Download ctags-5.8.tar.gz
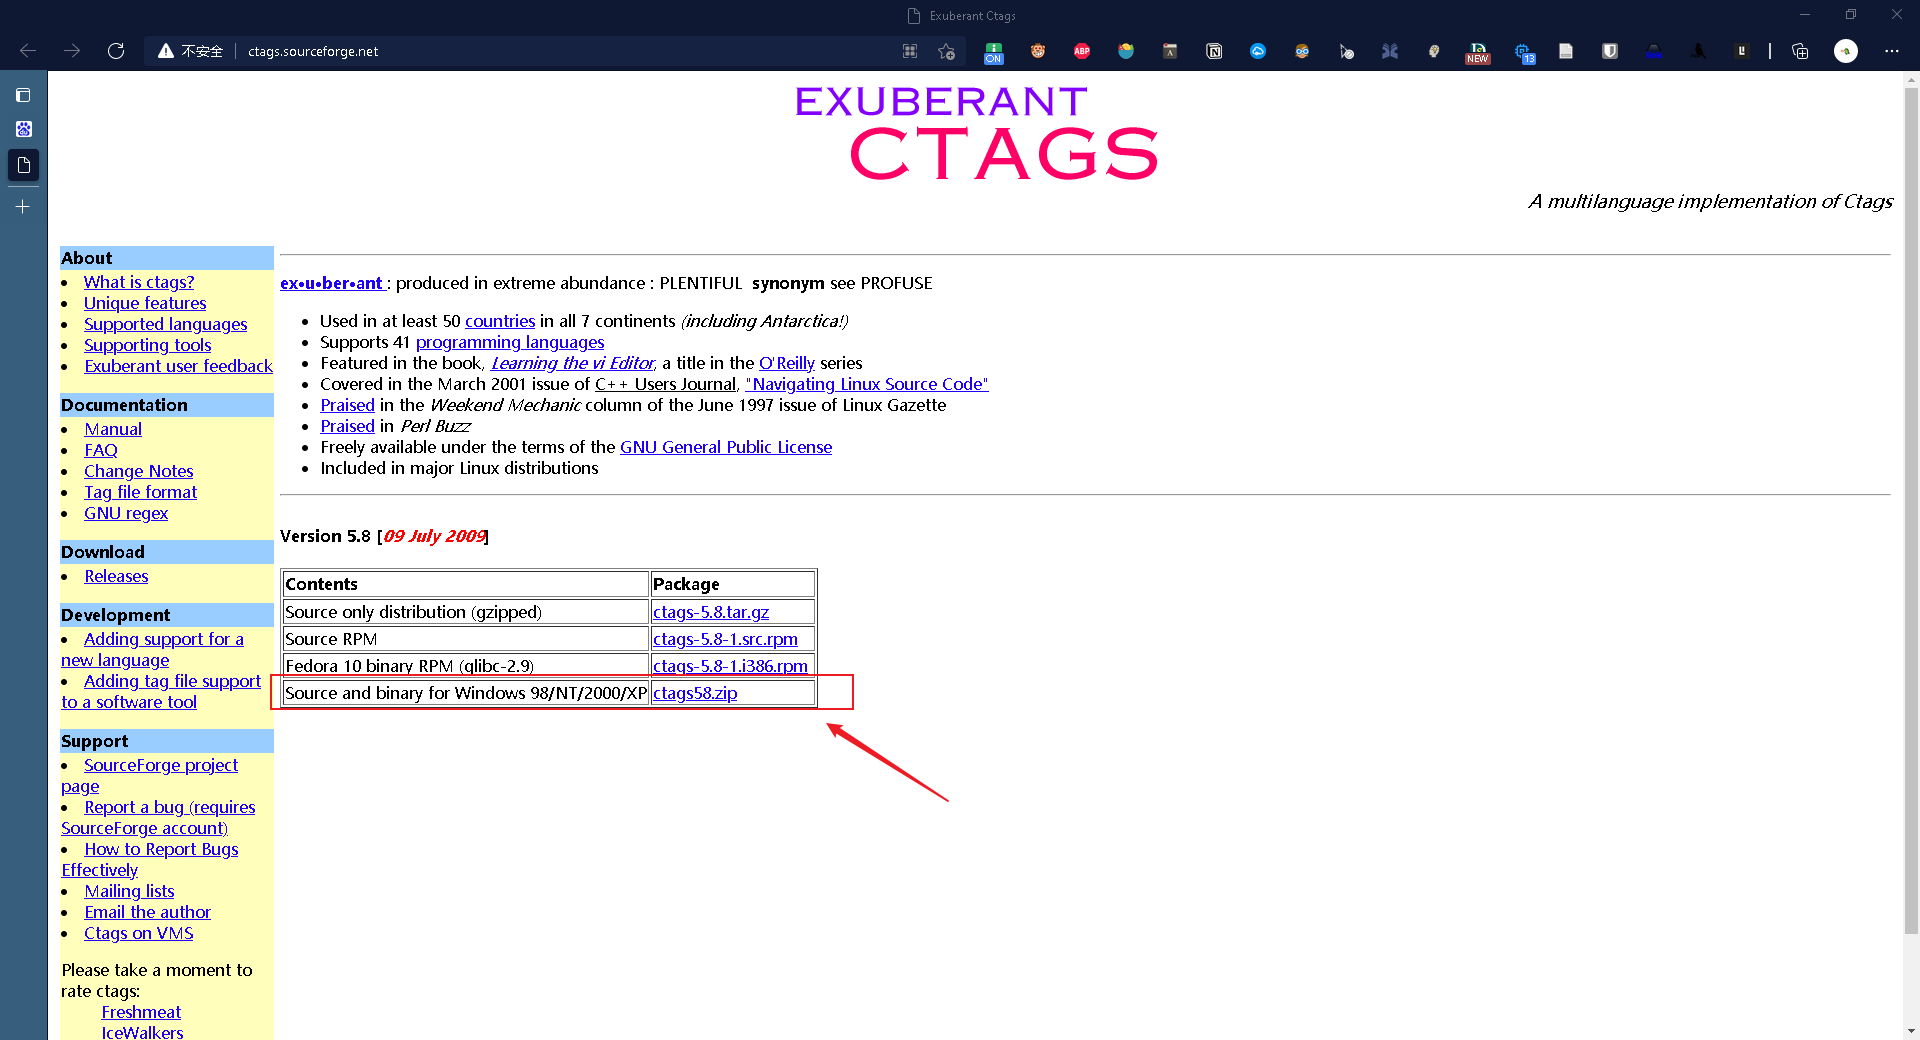The image size is (1920, 1040). 711,612
